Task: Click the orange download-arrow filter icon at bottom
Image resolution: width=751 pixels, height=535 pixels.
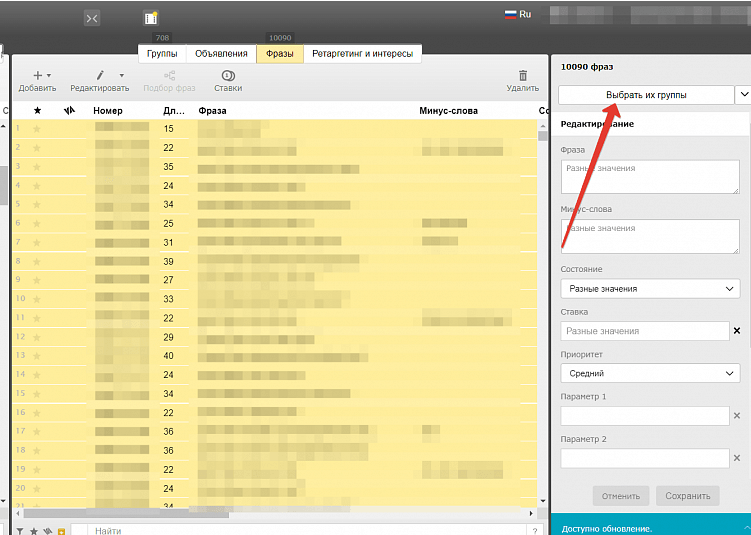Action: tap(61, 531)
